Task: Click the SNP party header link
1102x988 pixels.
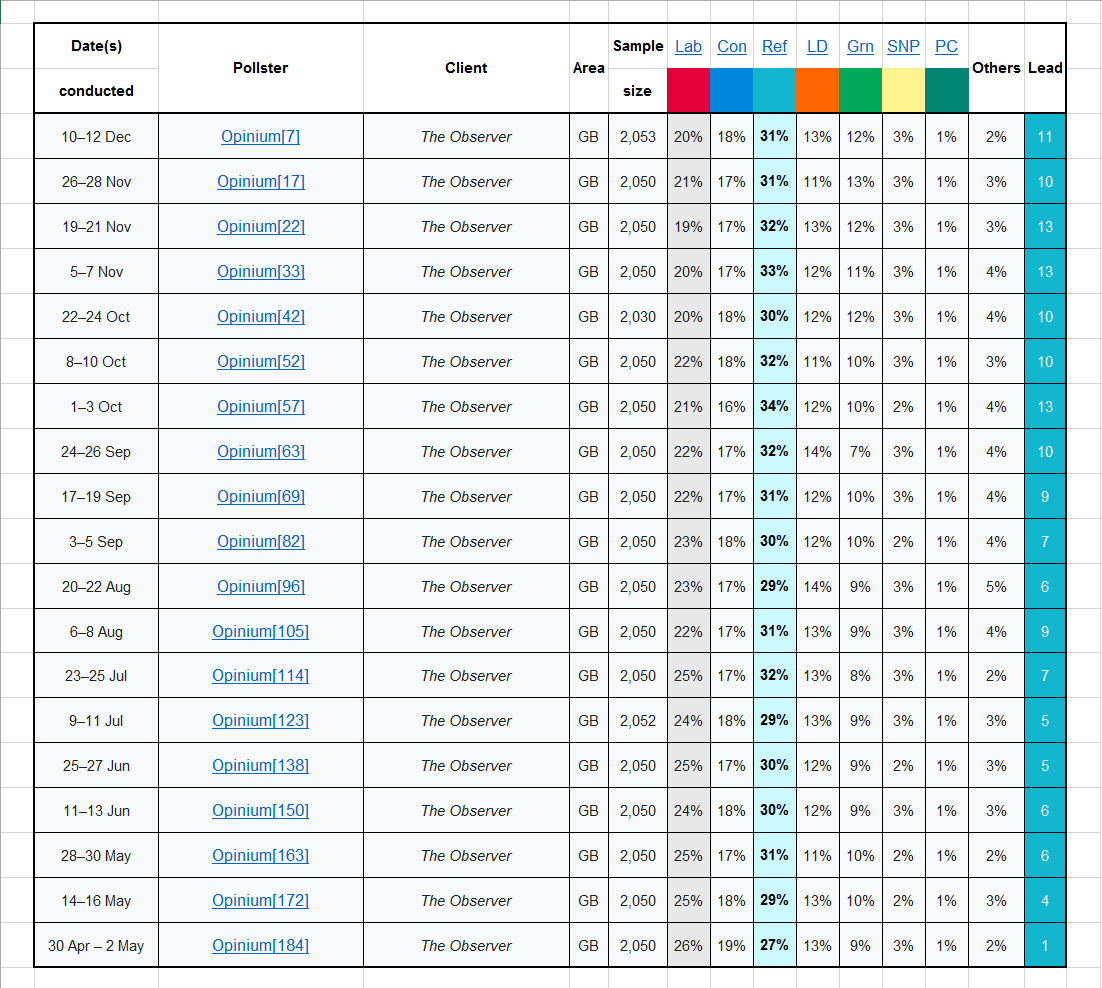Action: pyautogui.click(x=903, y=47)
